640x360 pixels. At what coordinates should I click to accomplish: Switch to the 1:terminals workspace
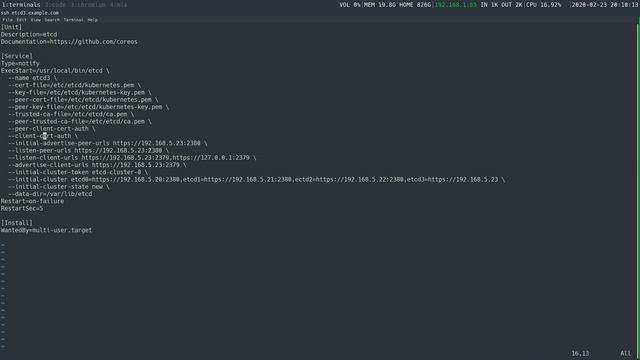point(21,5)
